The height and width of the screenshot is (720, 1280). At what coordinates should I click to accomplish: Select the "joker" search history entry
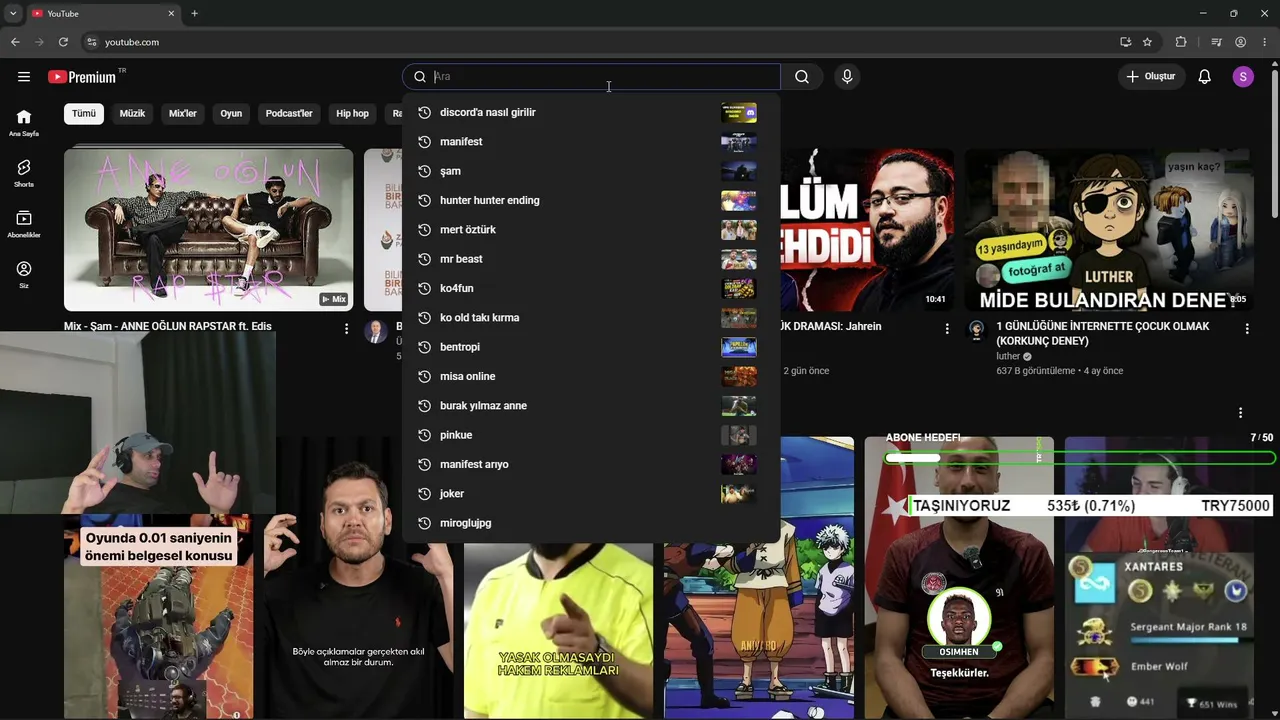point(591,494)
